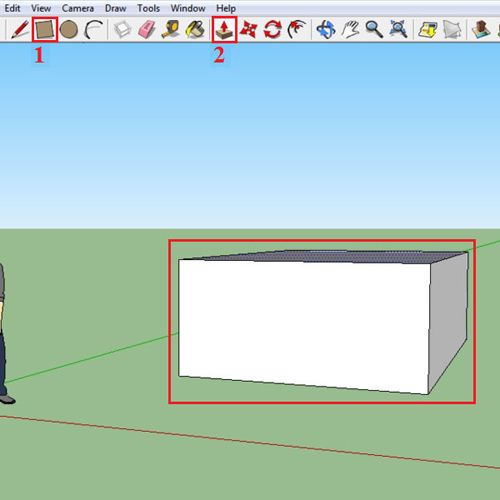Open the Camera menu
The image size is (500, 500).
click(x=78, y=8)
